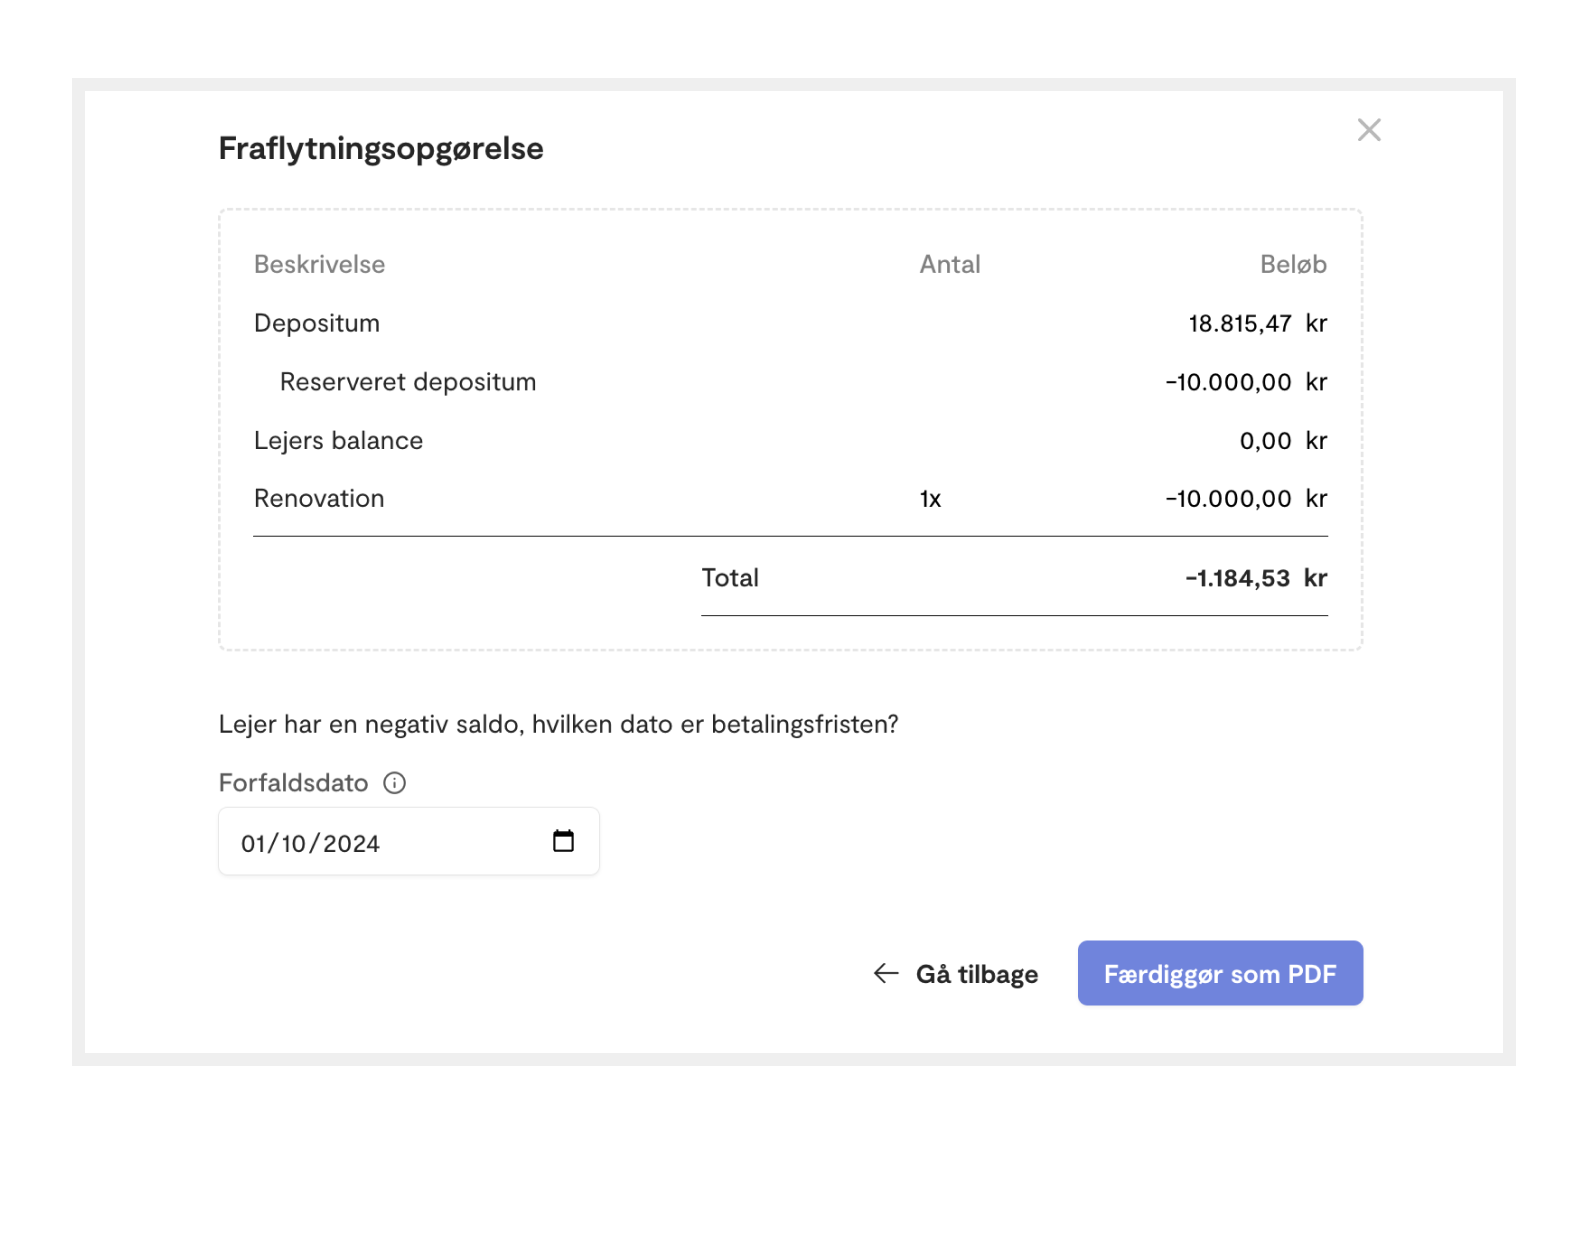Focus the Forfaldsdato date field
The height and width of the screenshot is (1234, 1586).
pos(409,842)
